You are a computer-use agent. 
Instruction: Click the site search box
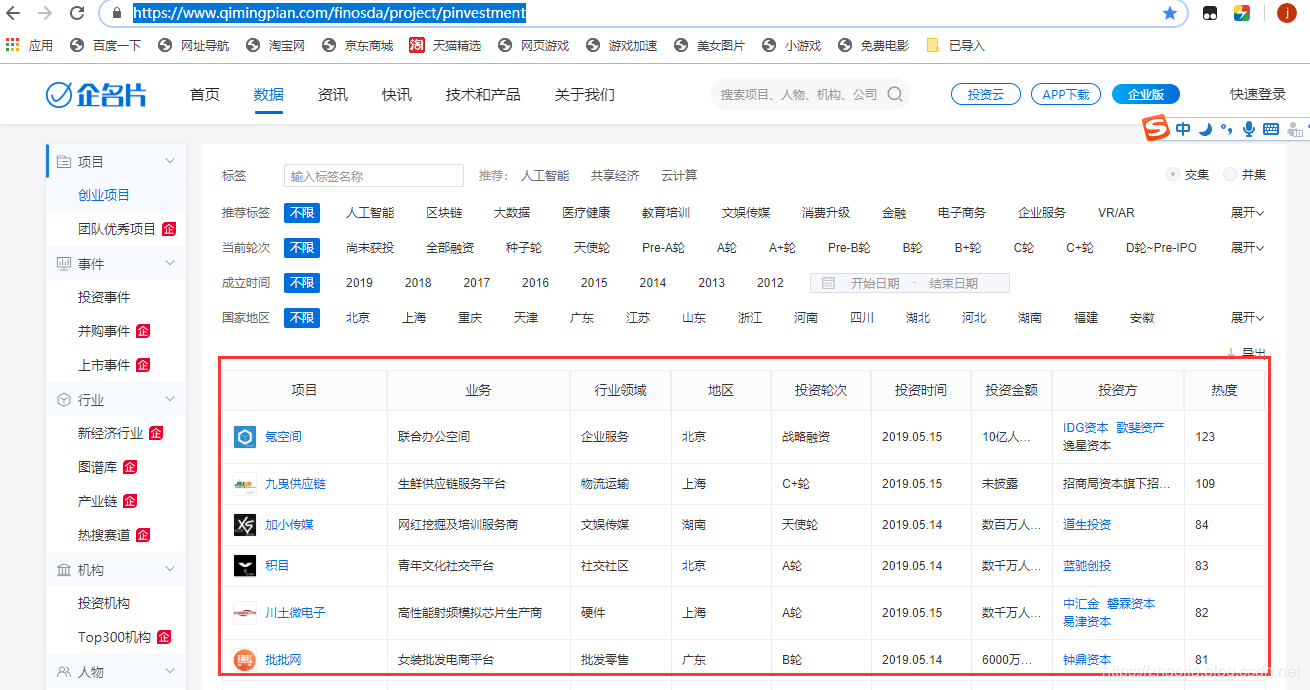(811, 94)
